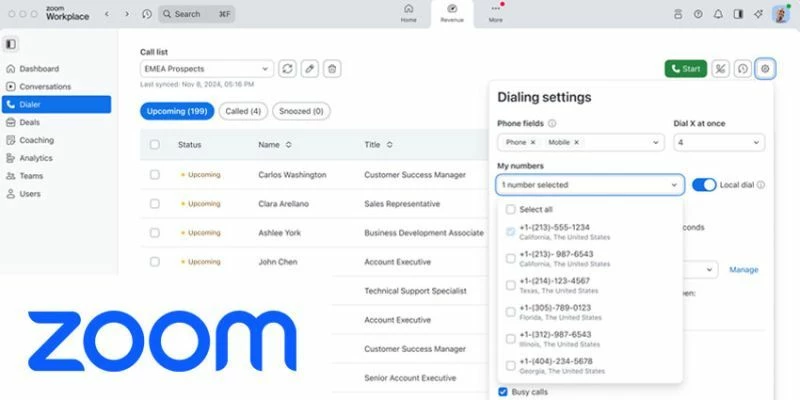Show Phone fields info tooltip icon

(552, 123)
